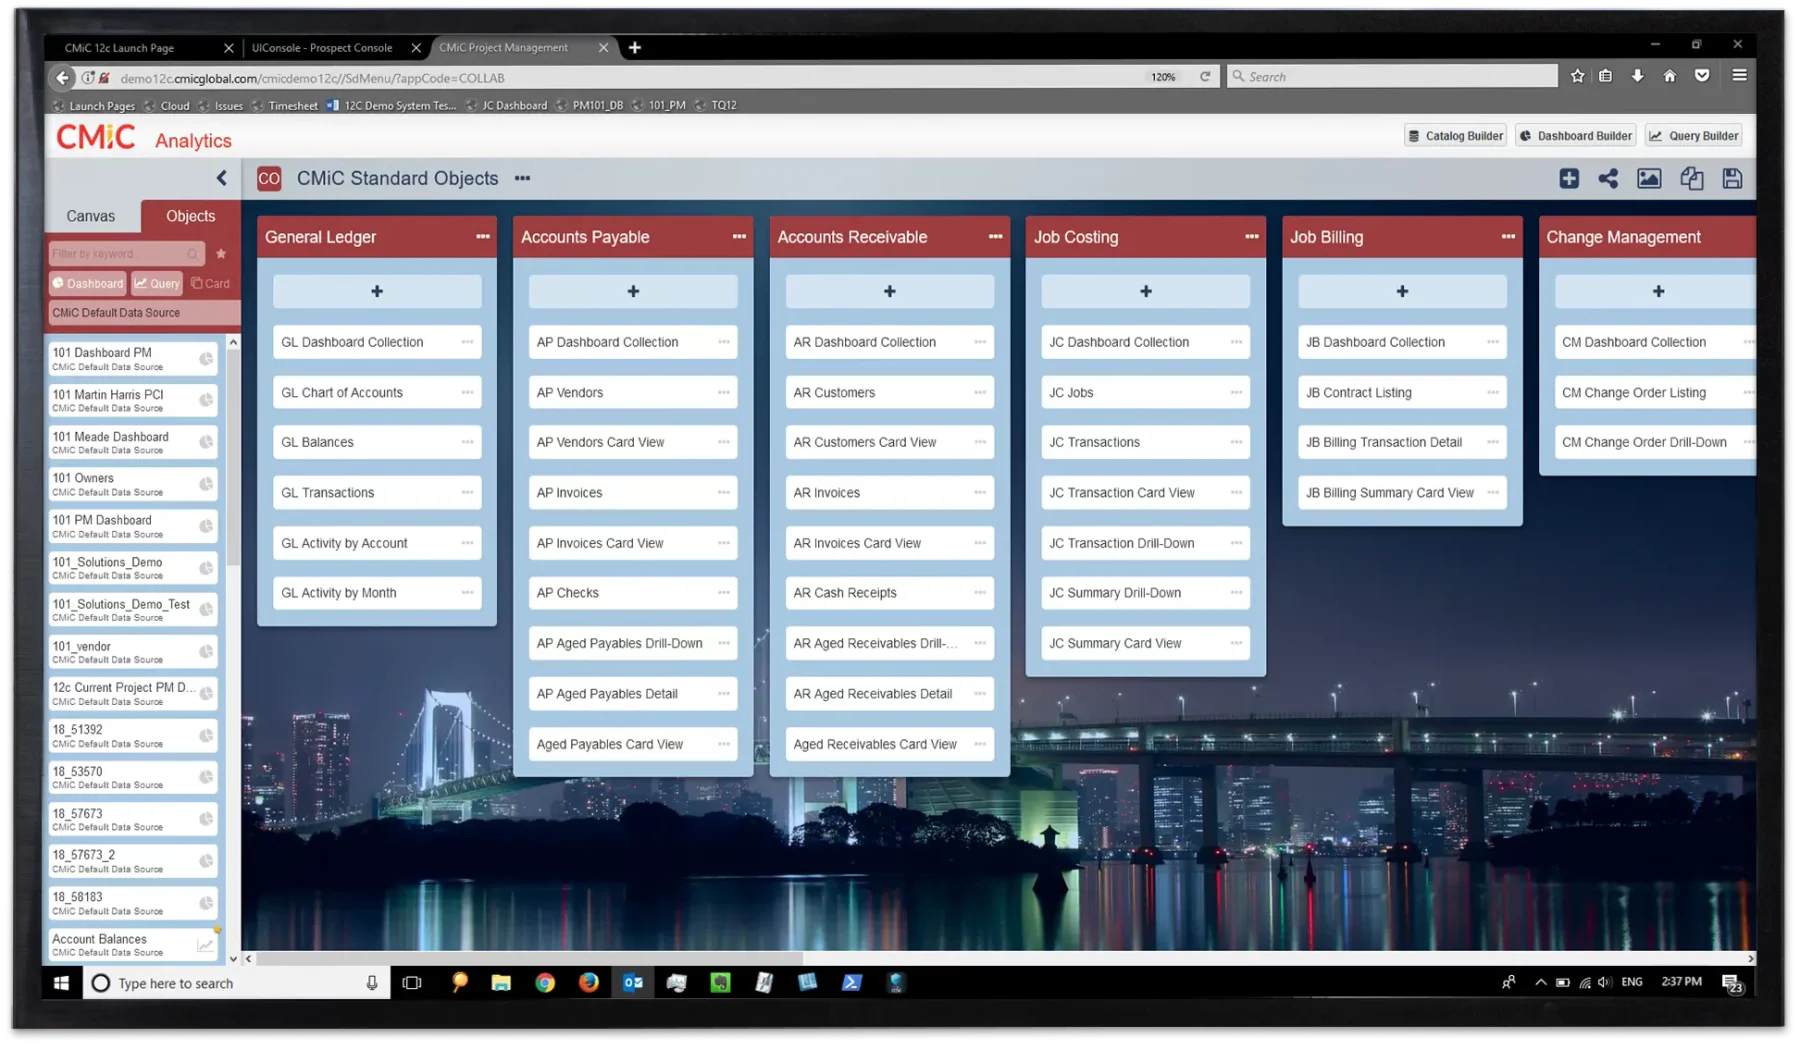Reload the page with the refresh icon
Image resolution: width=1800 pixels, height=1050 pixels.
pos(1205,77)
